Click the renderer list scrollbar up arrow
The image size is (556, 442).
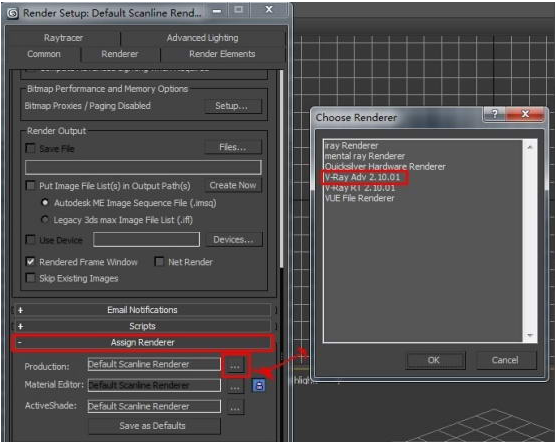tap(530, 147)
